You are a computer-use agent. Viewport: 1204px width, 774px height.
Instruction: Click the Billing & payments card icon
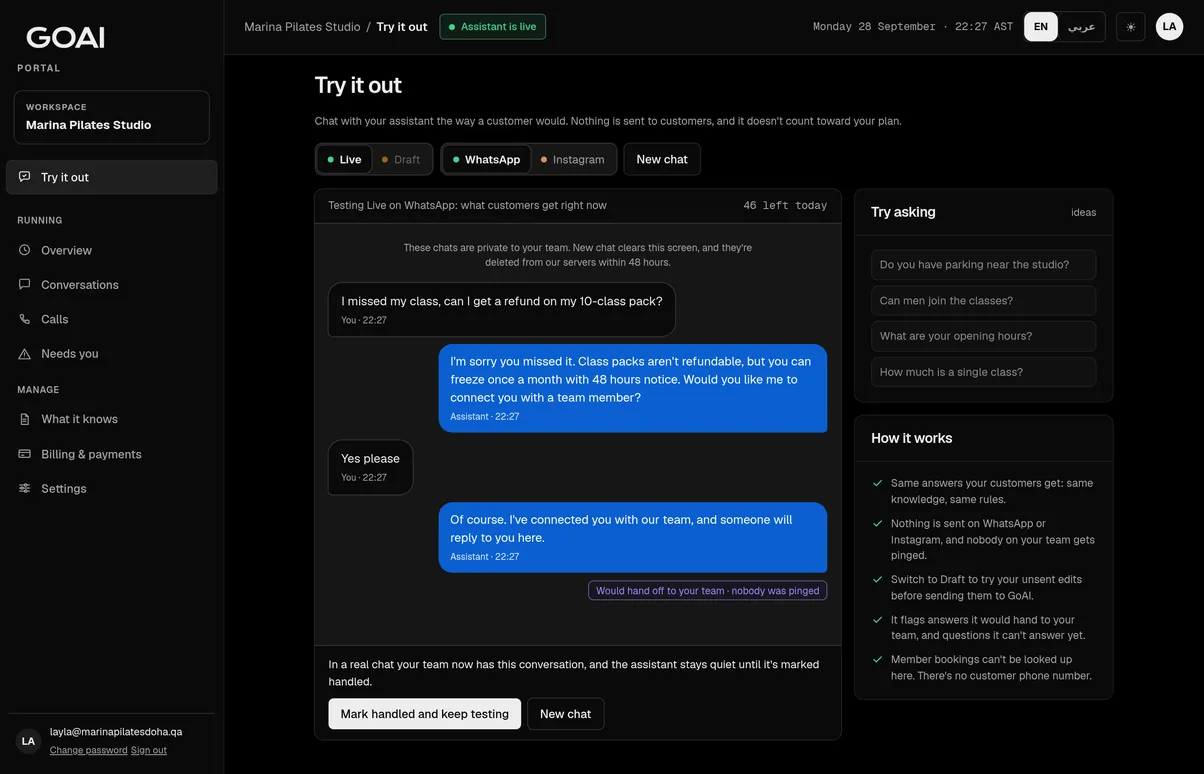pyautogui.click(x=25, y=454)
